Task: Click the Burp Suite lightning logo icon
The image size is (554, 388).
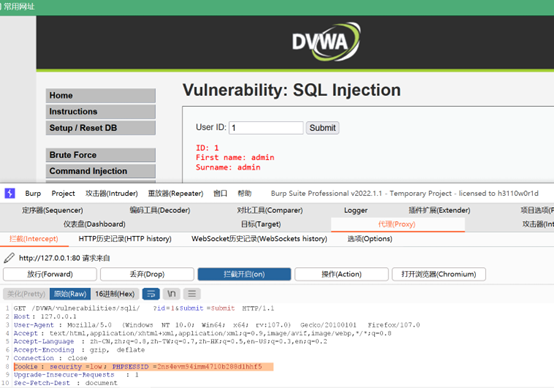Action: (10, 193)
